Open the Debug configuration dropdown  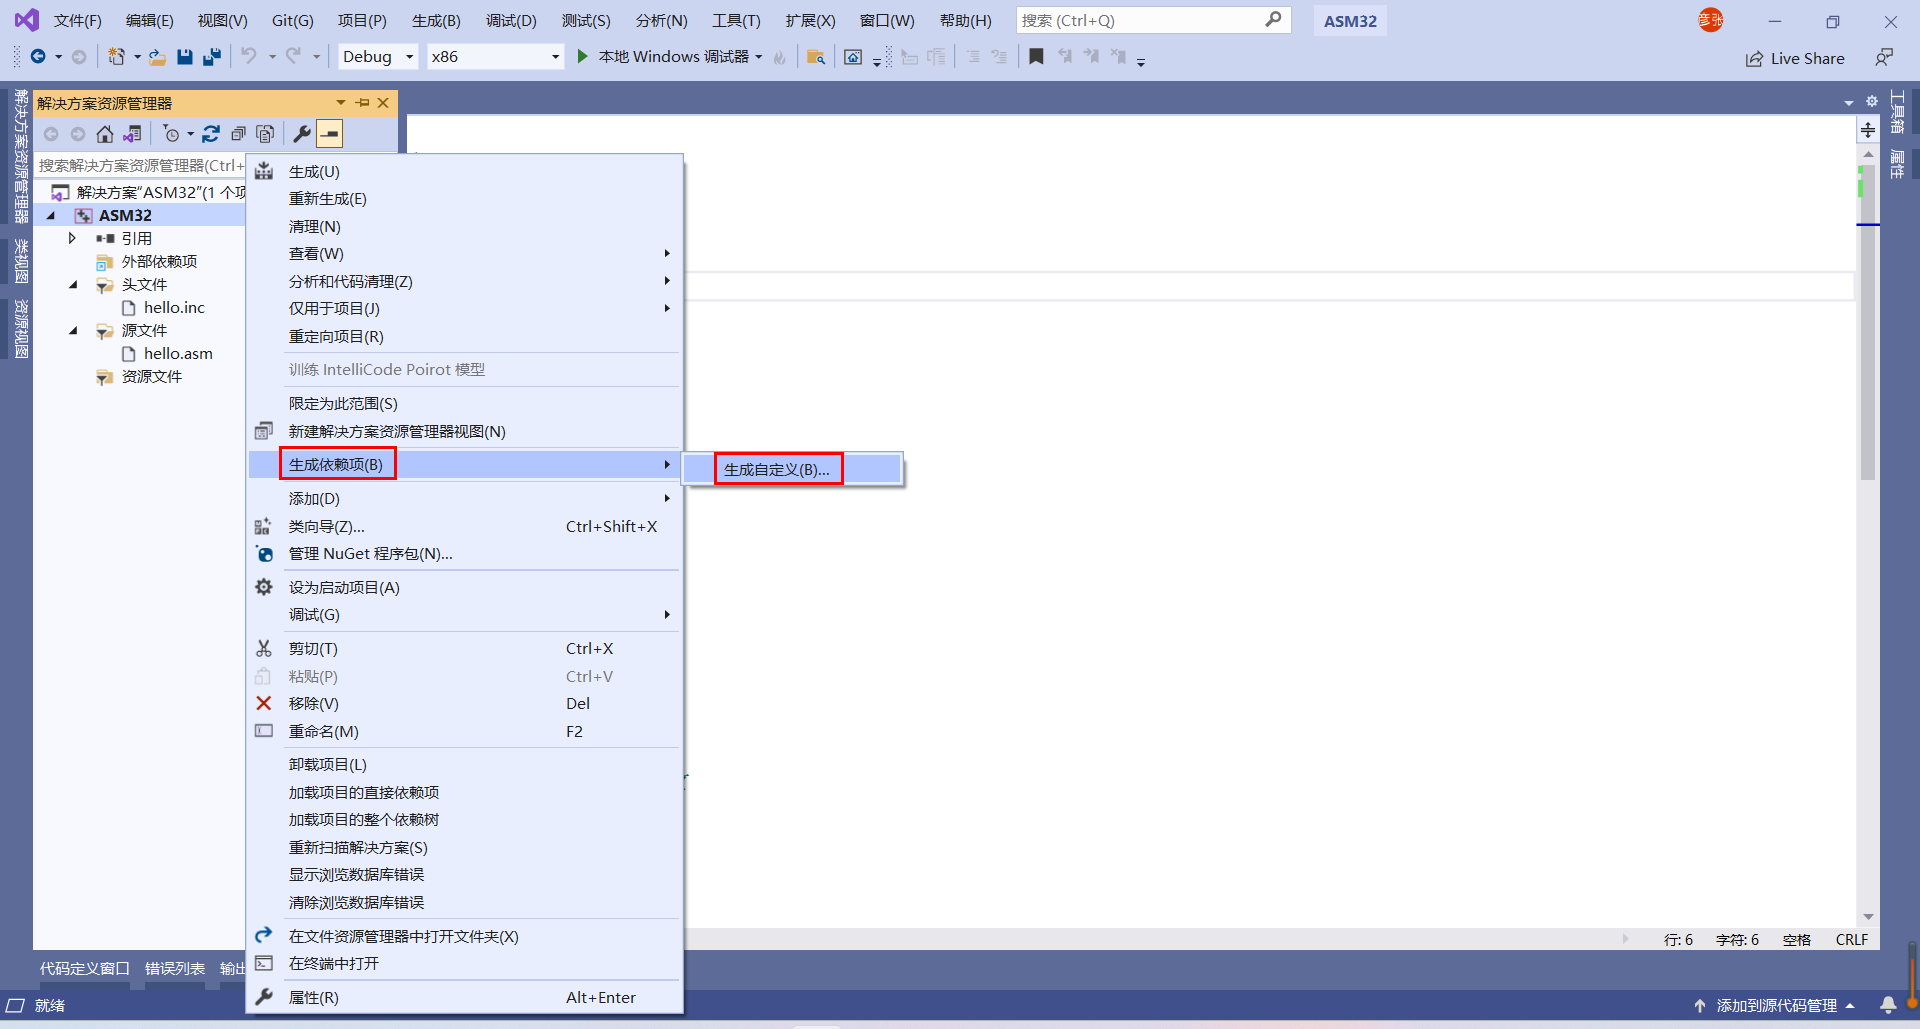coord(378,57)
